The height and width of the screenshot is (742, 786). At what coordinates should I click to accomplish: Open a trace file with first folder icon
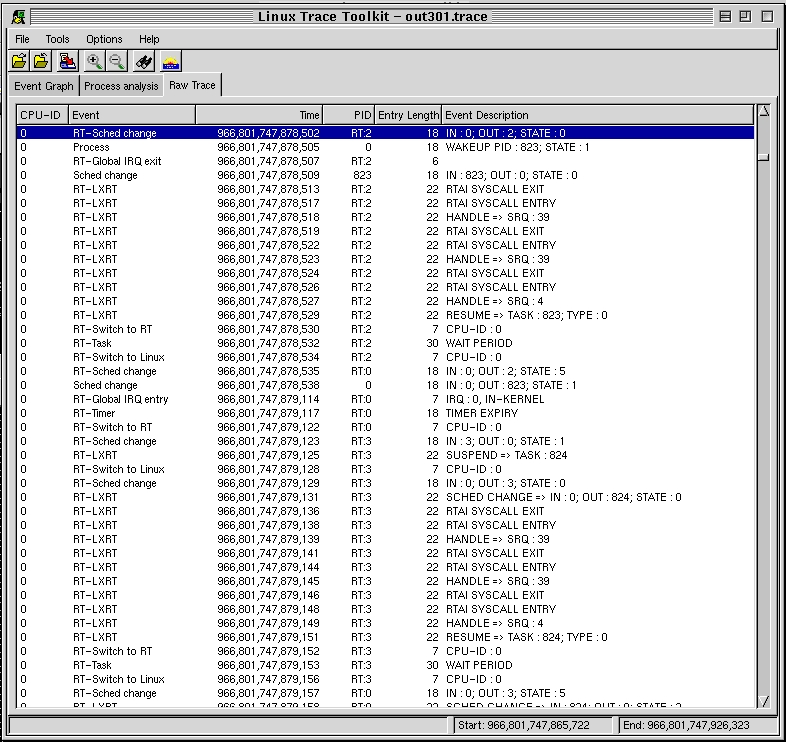[x=20, y=62]
